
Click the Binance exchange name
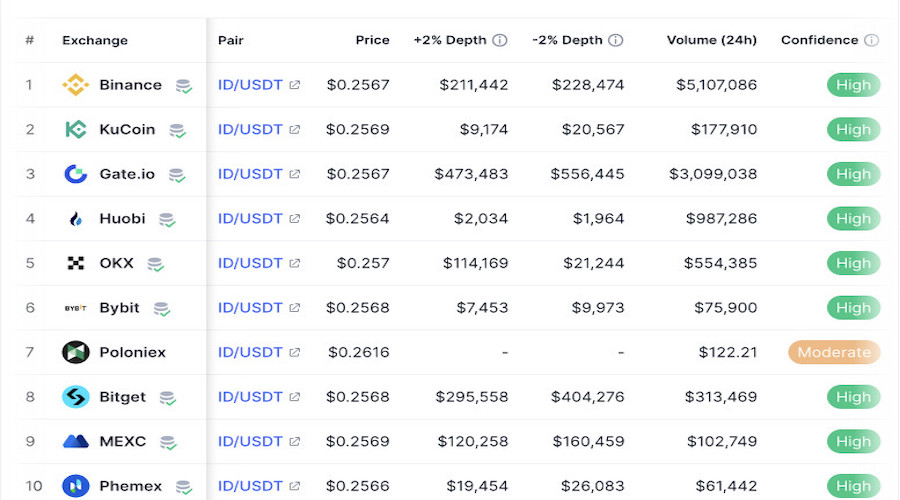130,85
